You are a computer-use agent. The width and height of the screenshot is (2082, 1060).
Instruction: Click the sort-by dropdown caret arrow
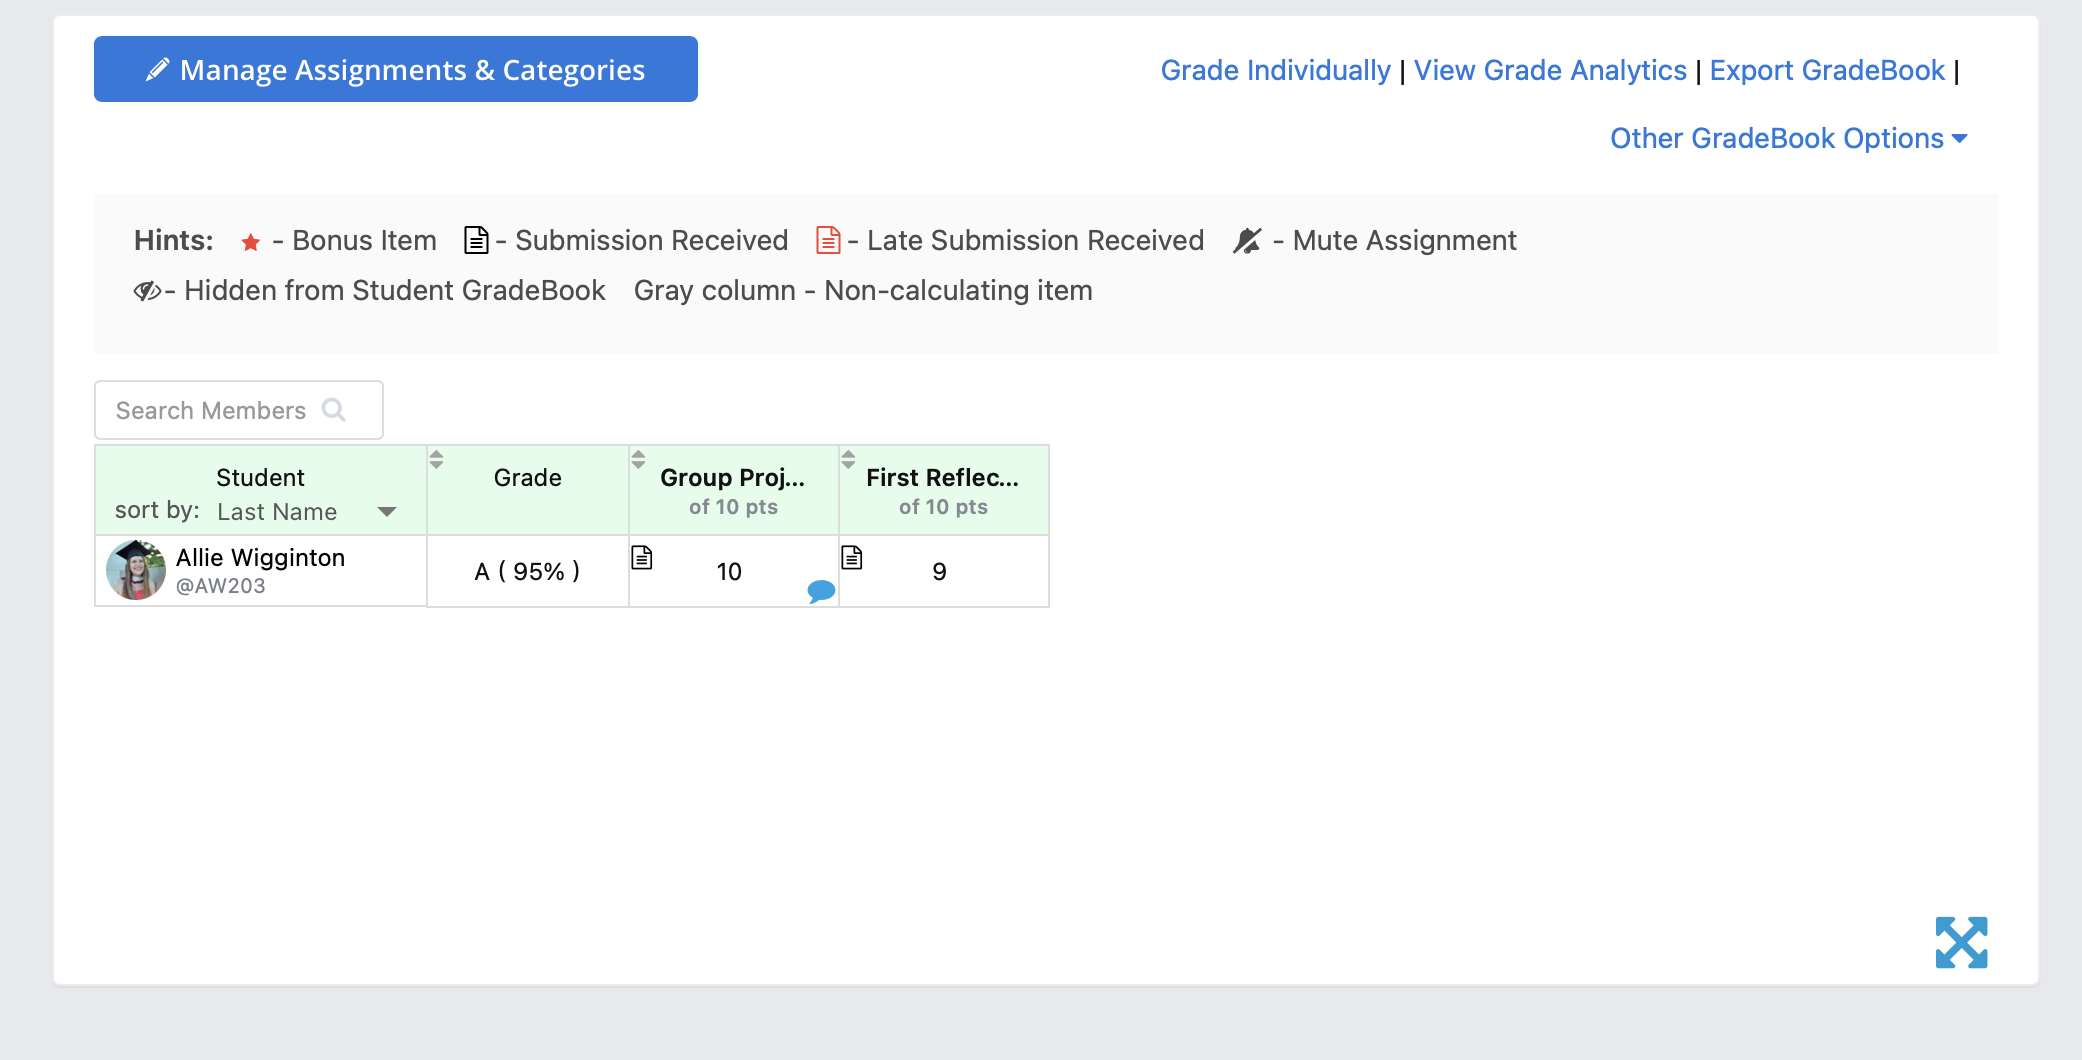[x=387, y=512]
